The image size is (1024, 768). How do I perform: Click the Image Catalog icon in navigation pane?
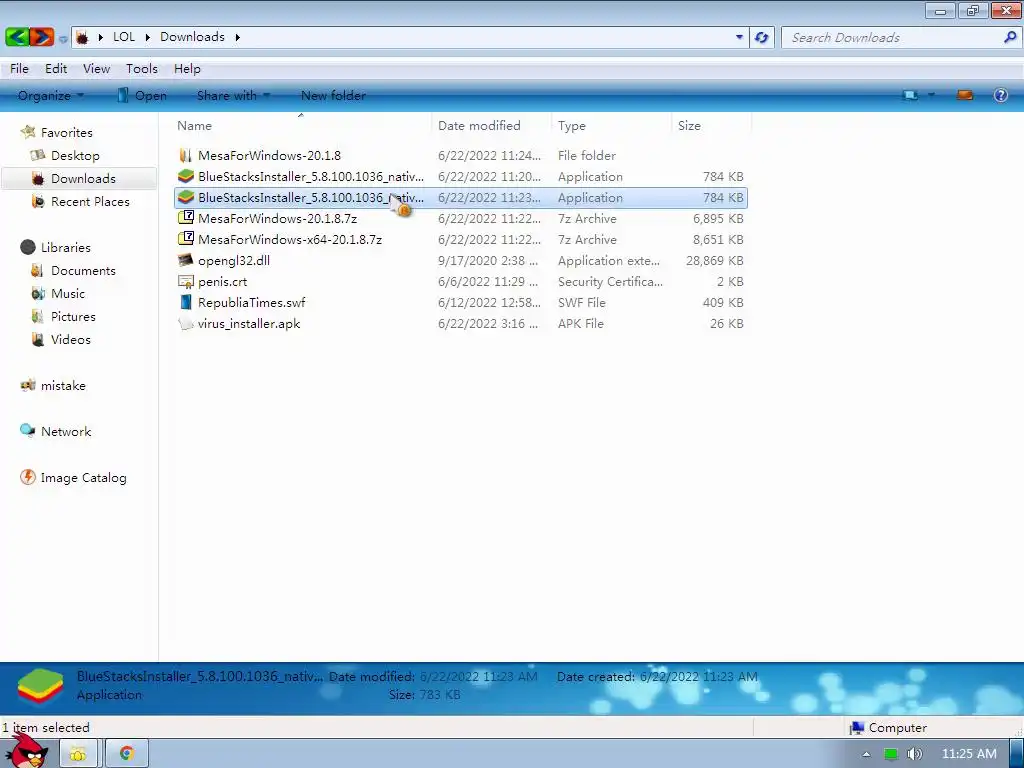(27, 477)
